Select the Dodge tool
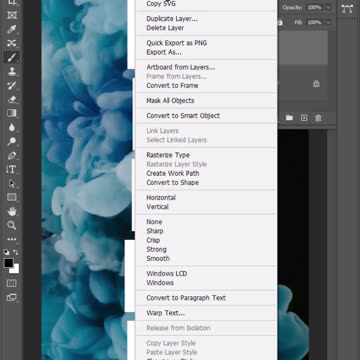This screenshot has height=360, width=360. tap(12, 141)
